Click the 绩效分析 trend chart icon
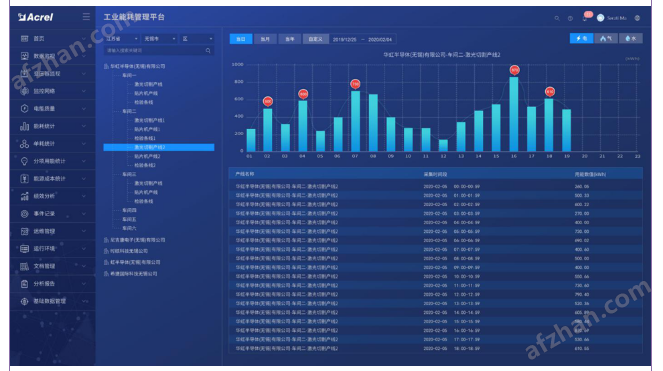The width and height of the screenshot is (663, 371). click(x=25, y=196)
